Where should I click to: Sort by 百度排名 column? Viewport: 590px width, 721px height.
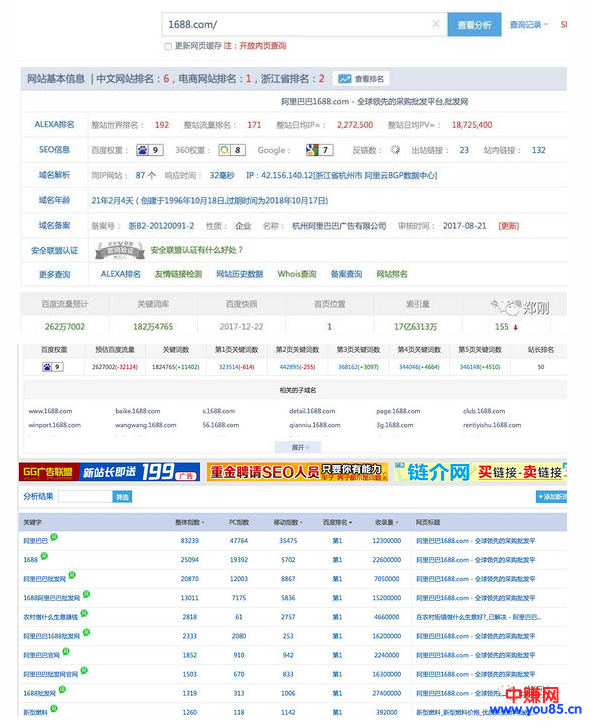pos(338,522)
